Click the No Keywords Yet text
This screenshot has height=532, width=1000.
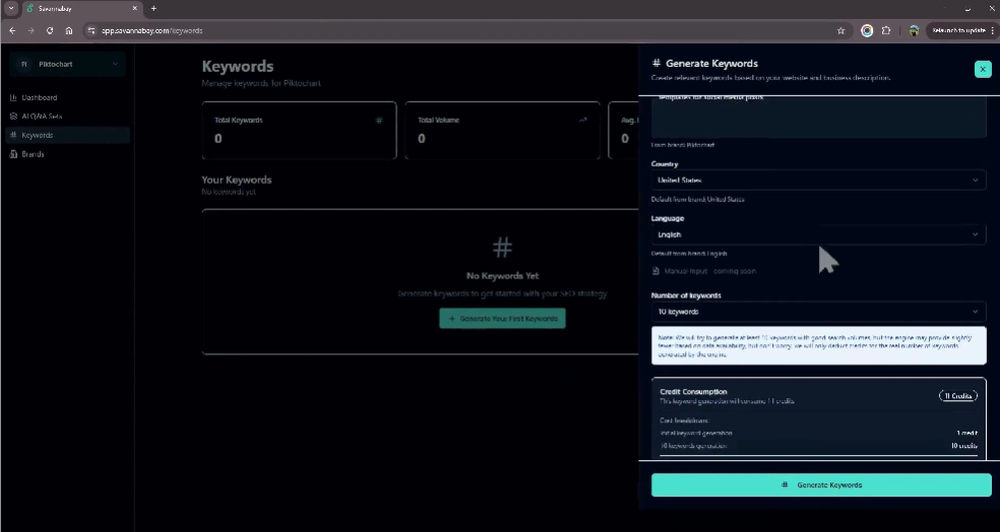(x=503, y=276)
